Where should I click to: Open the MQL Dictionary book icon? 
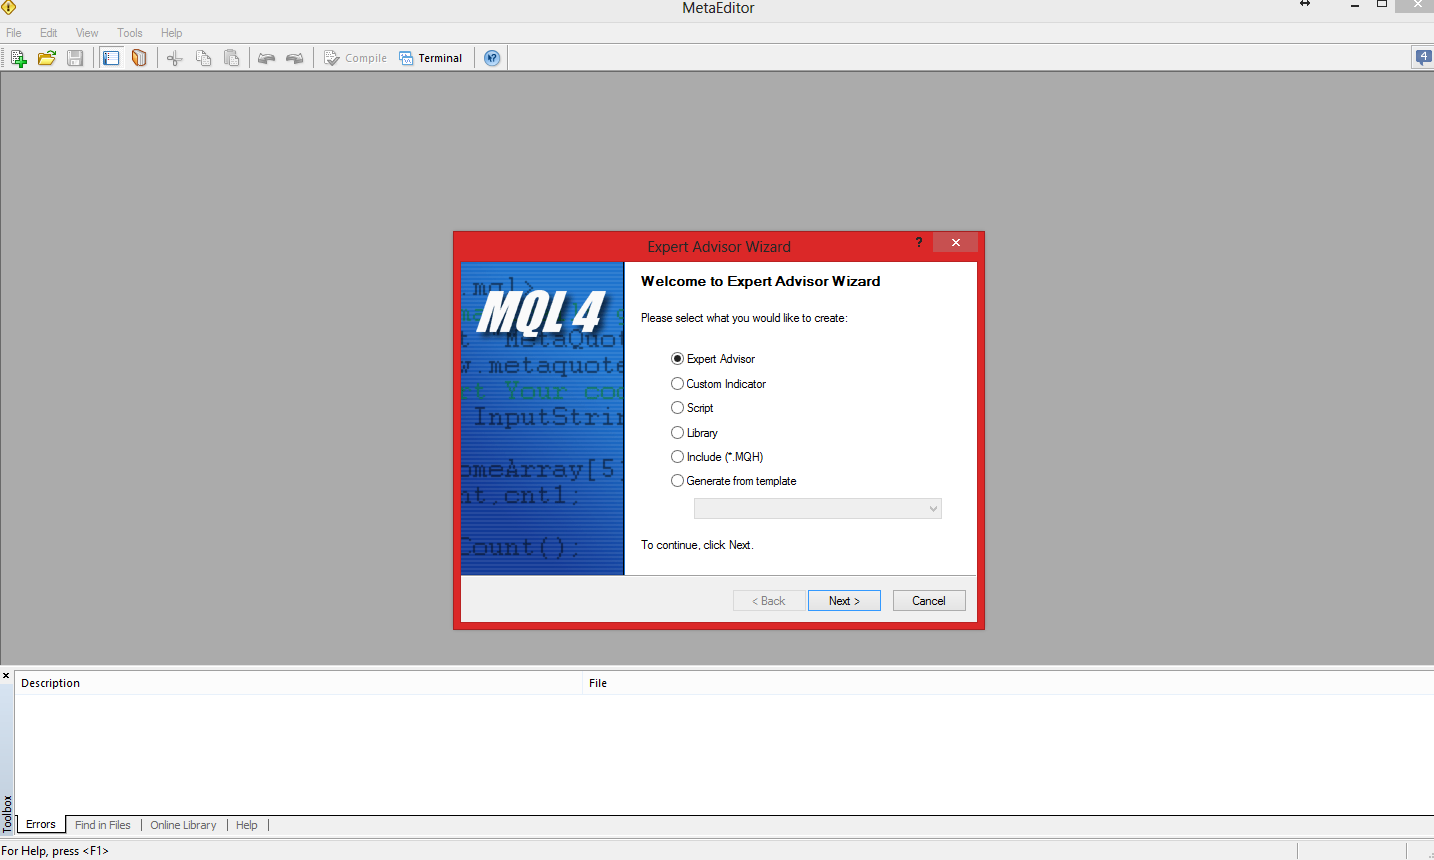point(139,58)
